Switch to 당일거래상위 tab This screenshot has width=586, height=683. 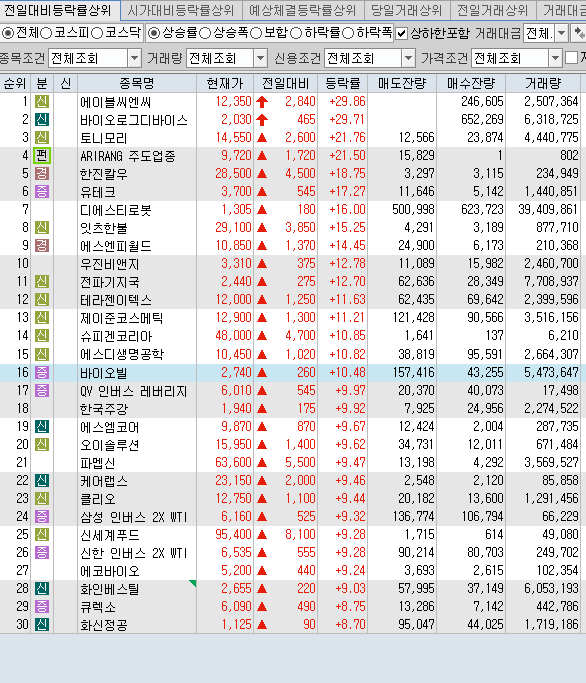click(406, 10)
